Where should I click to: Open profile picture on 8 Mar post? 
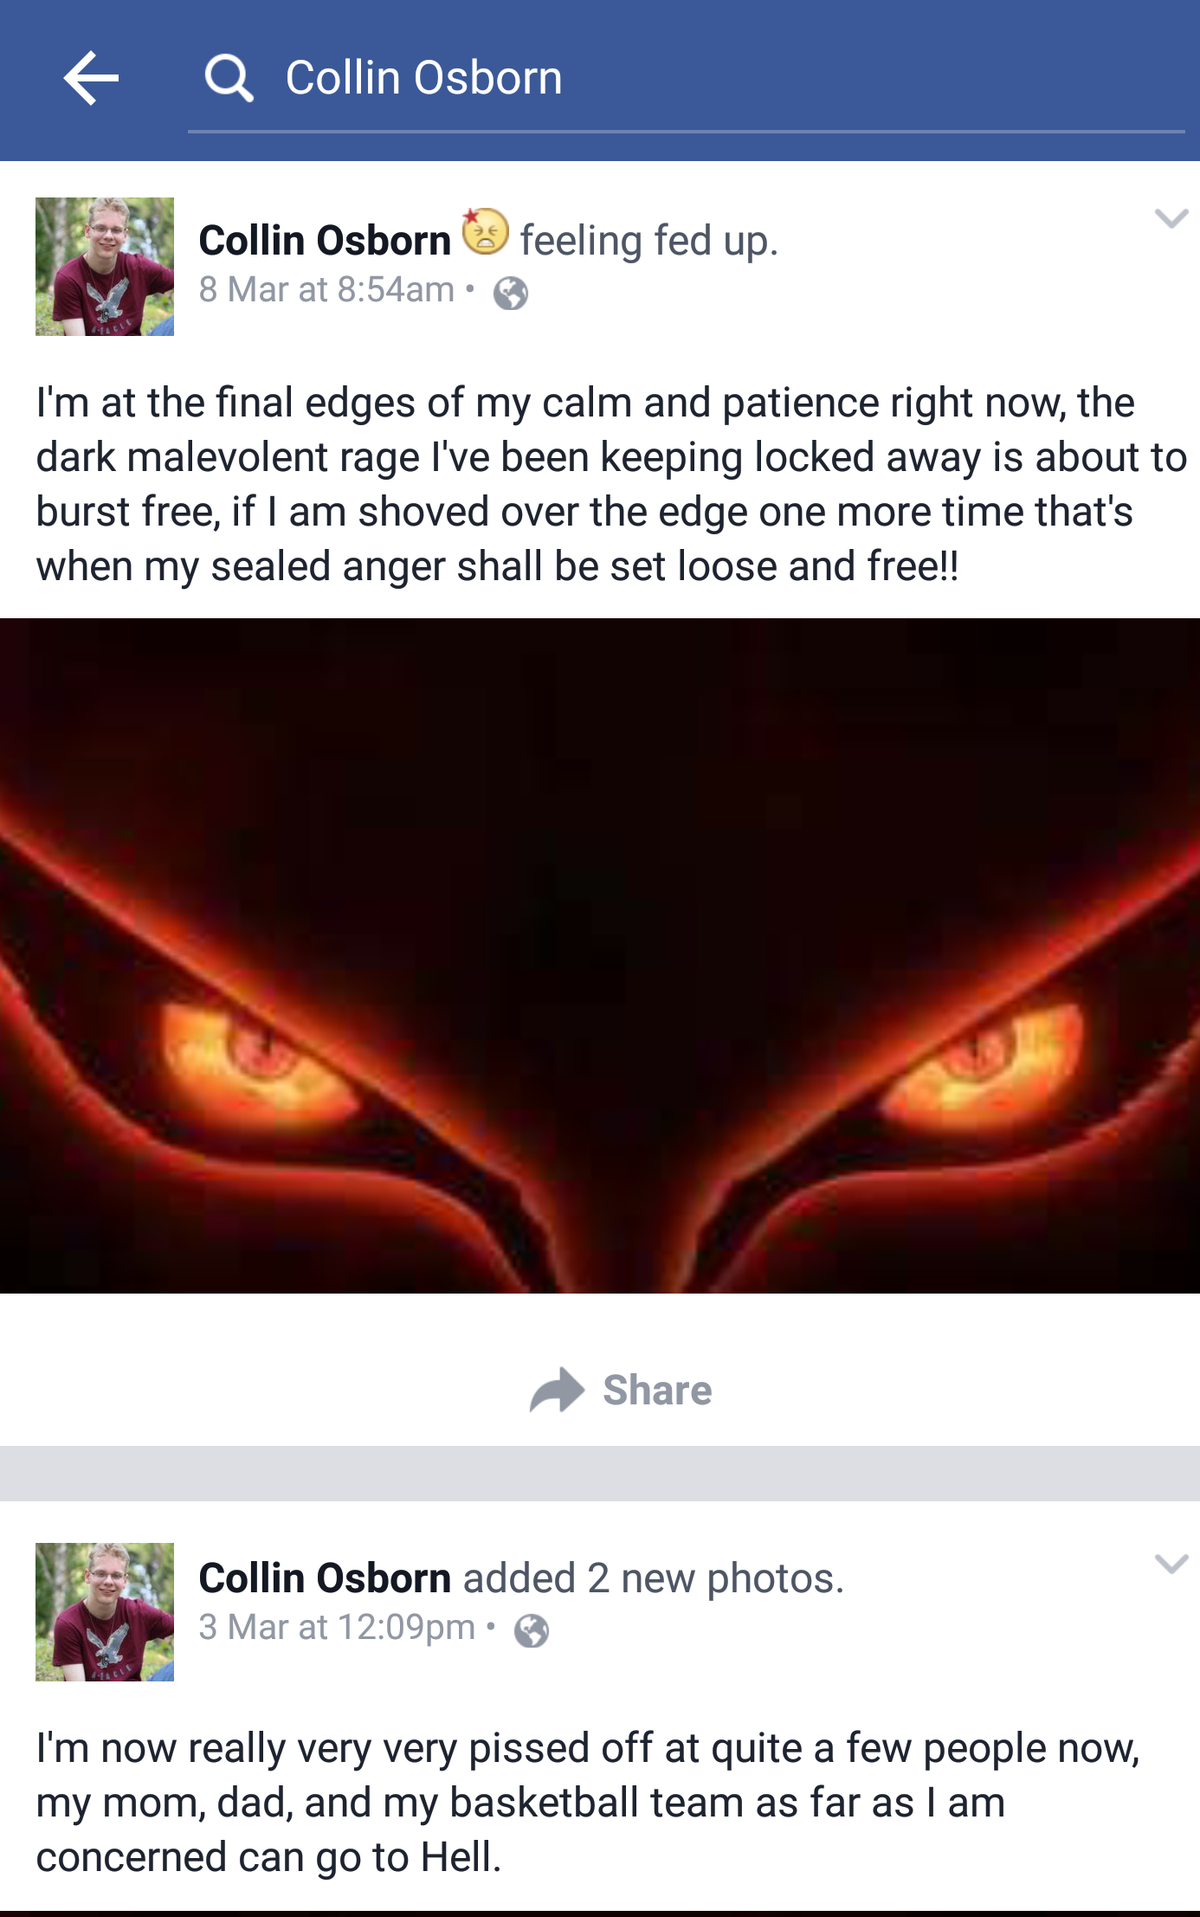105,266
